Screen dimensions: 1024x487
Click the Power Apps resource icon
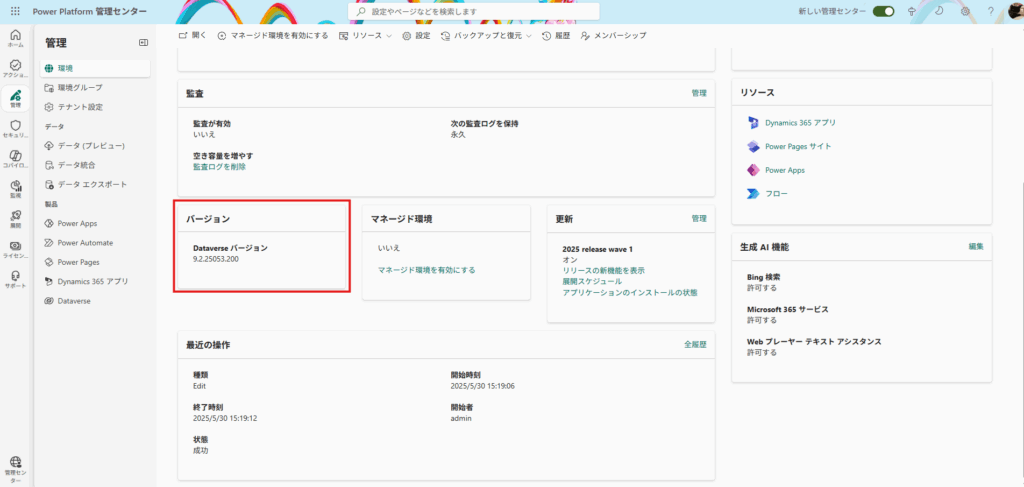754,170
